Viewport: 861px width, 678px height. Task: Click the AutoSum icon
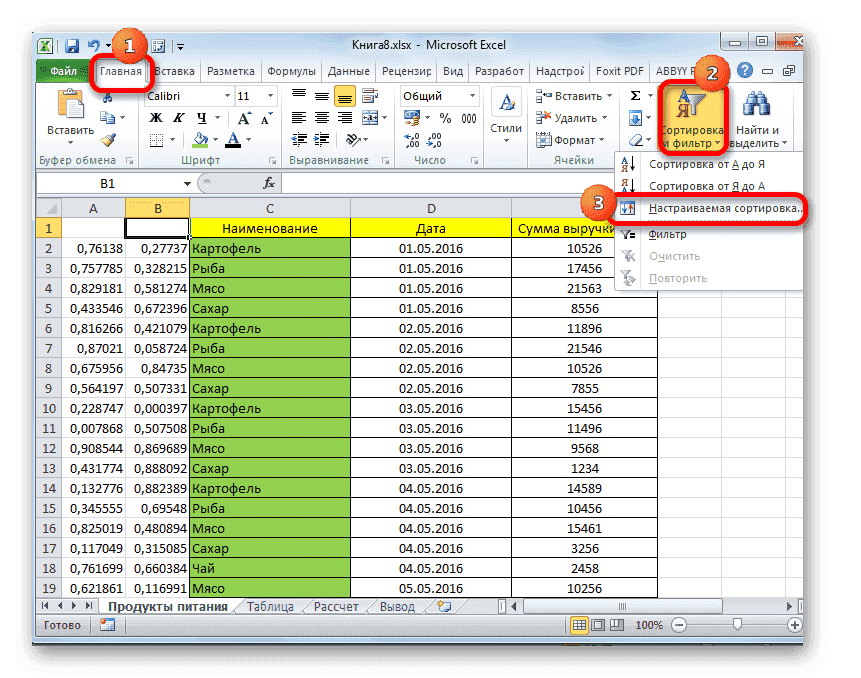pyautogui.click(x=638, y=95)
